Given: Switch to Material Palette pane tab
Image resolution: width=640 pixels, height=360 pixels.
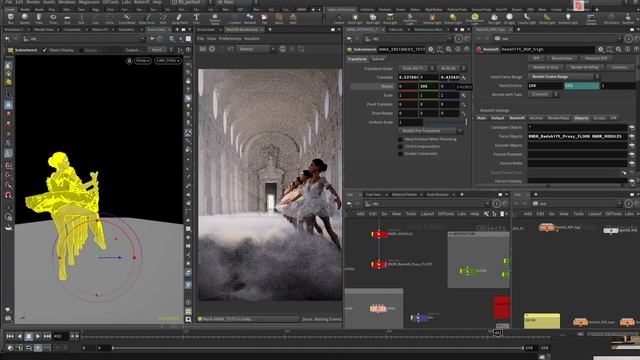Looking at the screenshot, I should coord(404,195).
